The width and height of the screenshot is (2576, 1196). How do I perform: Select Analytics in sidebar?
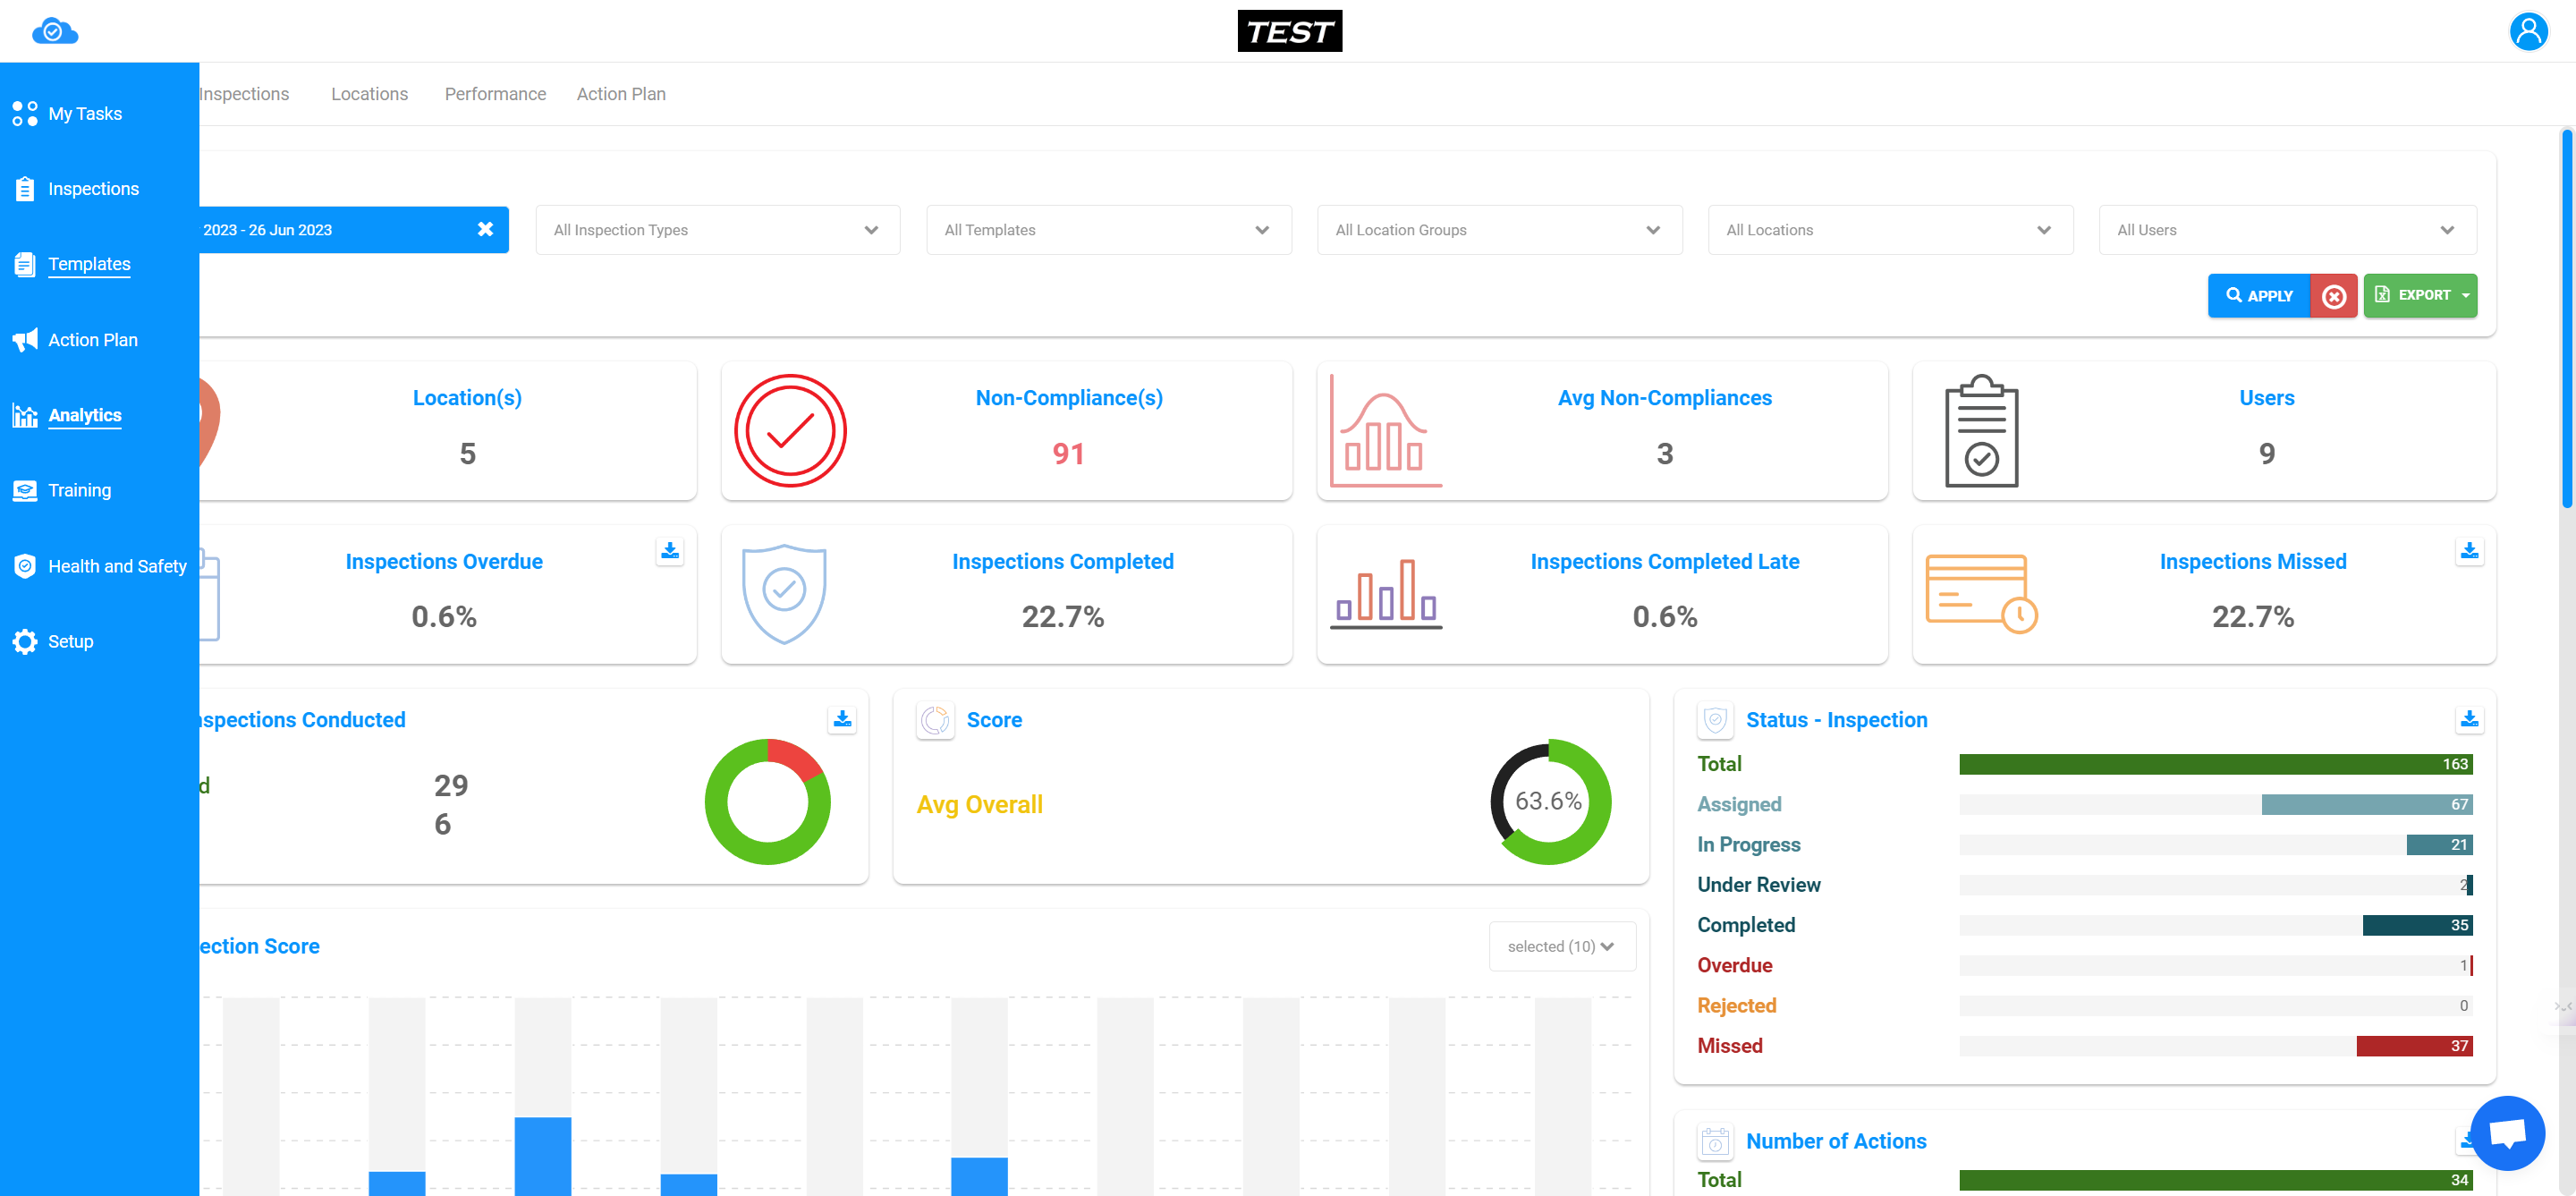85,415
